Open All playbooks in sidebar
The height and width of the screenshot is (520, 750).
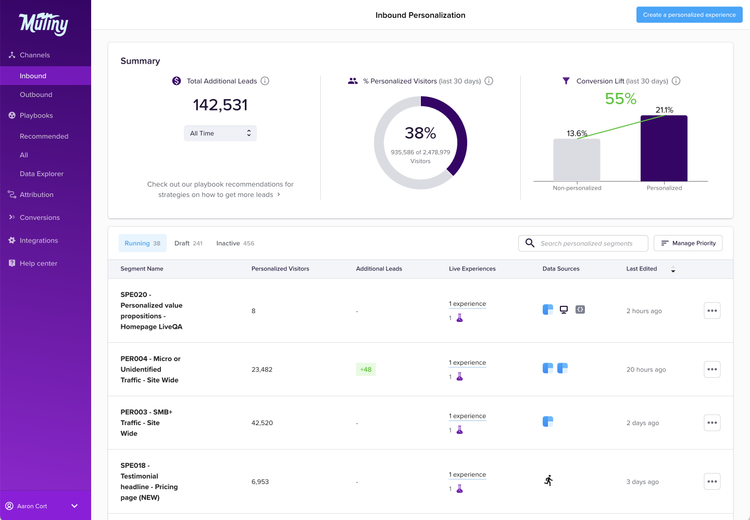click(x=24, y=155)
